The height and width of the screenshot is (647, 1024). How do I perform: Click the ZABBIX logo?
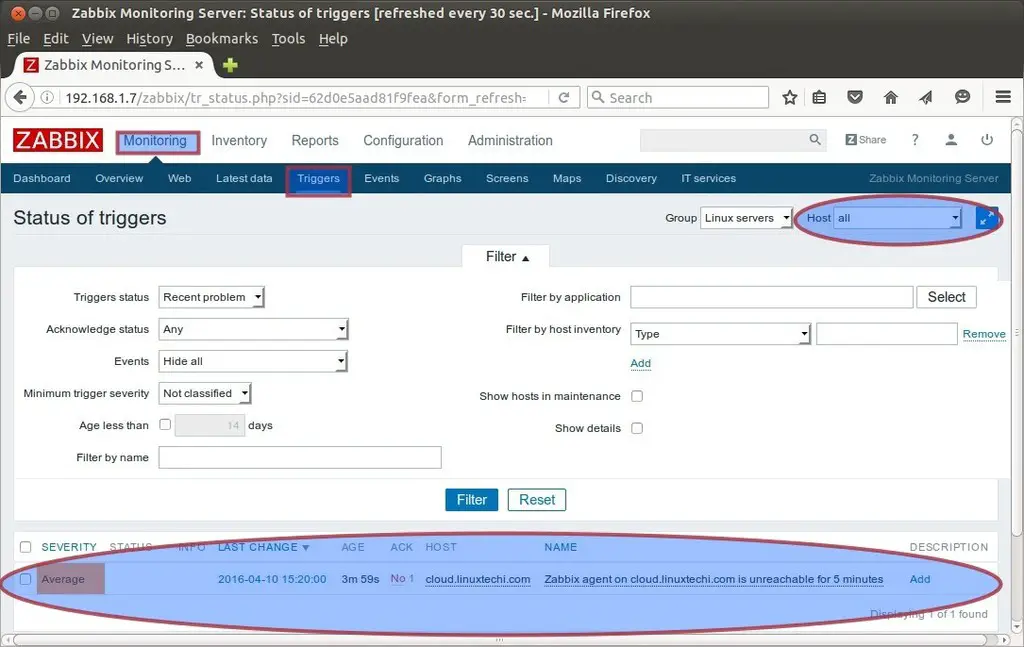(x=57, y=140)
